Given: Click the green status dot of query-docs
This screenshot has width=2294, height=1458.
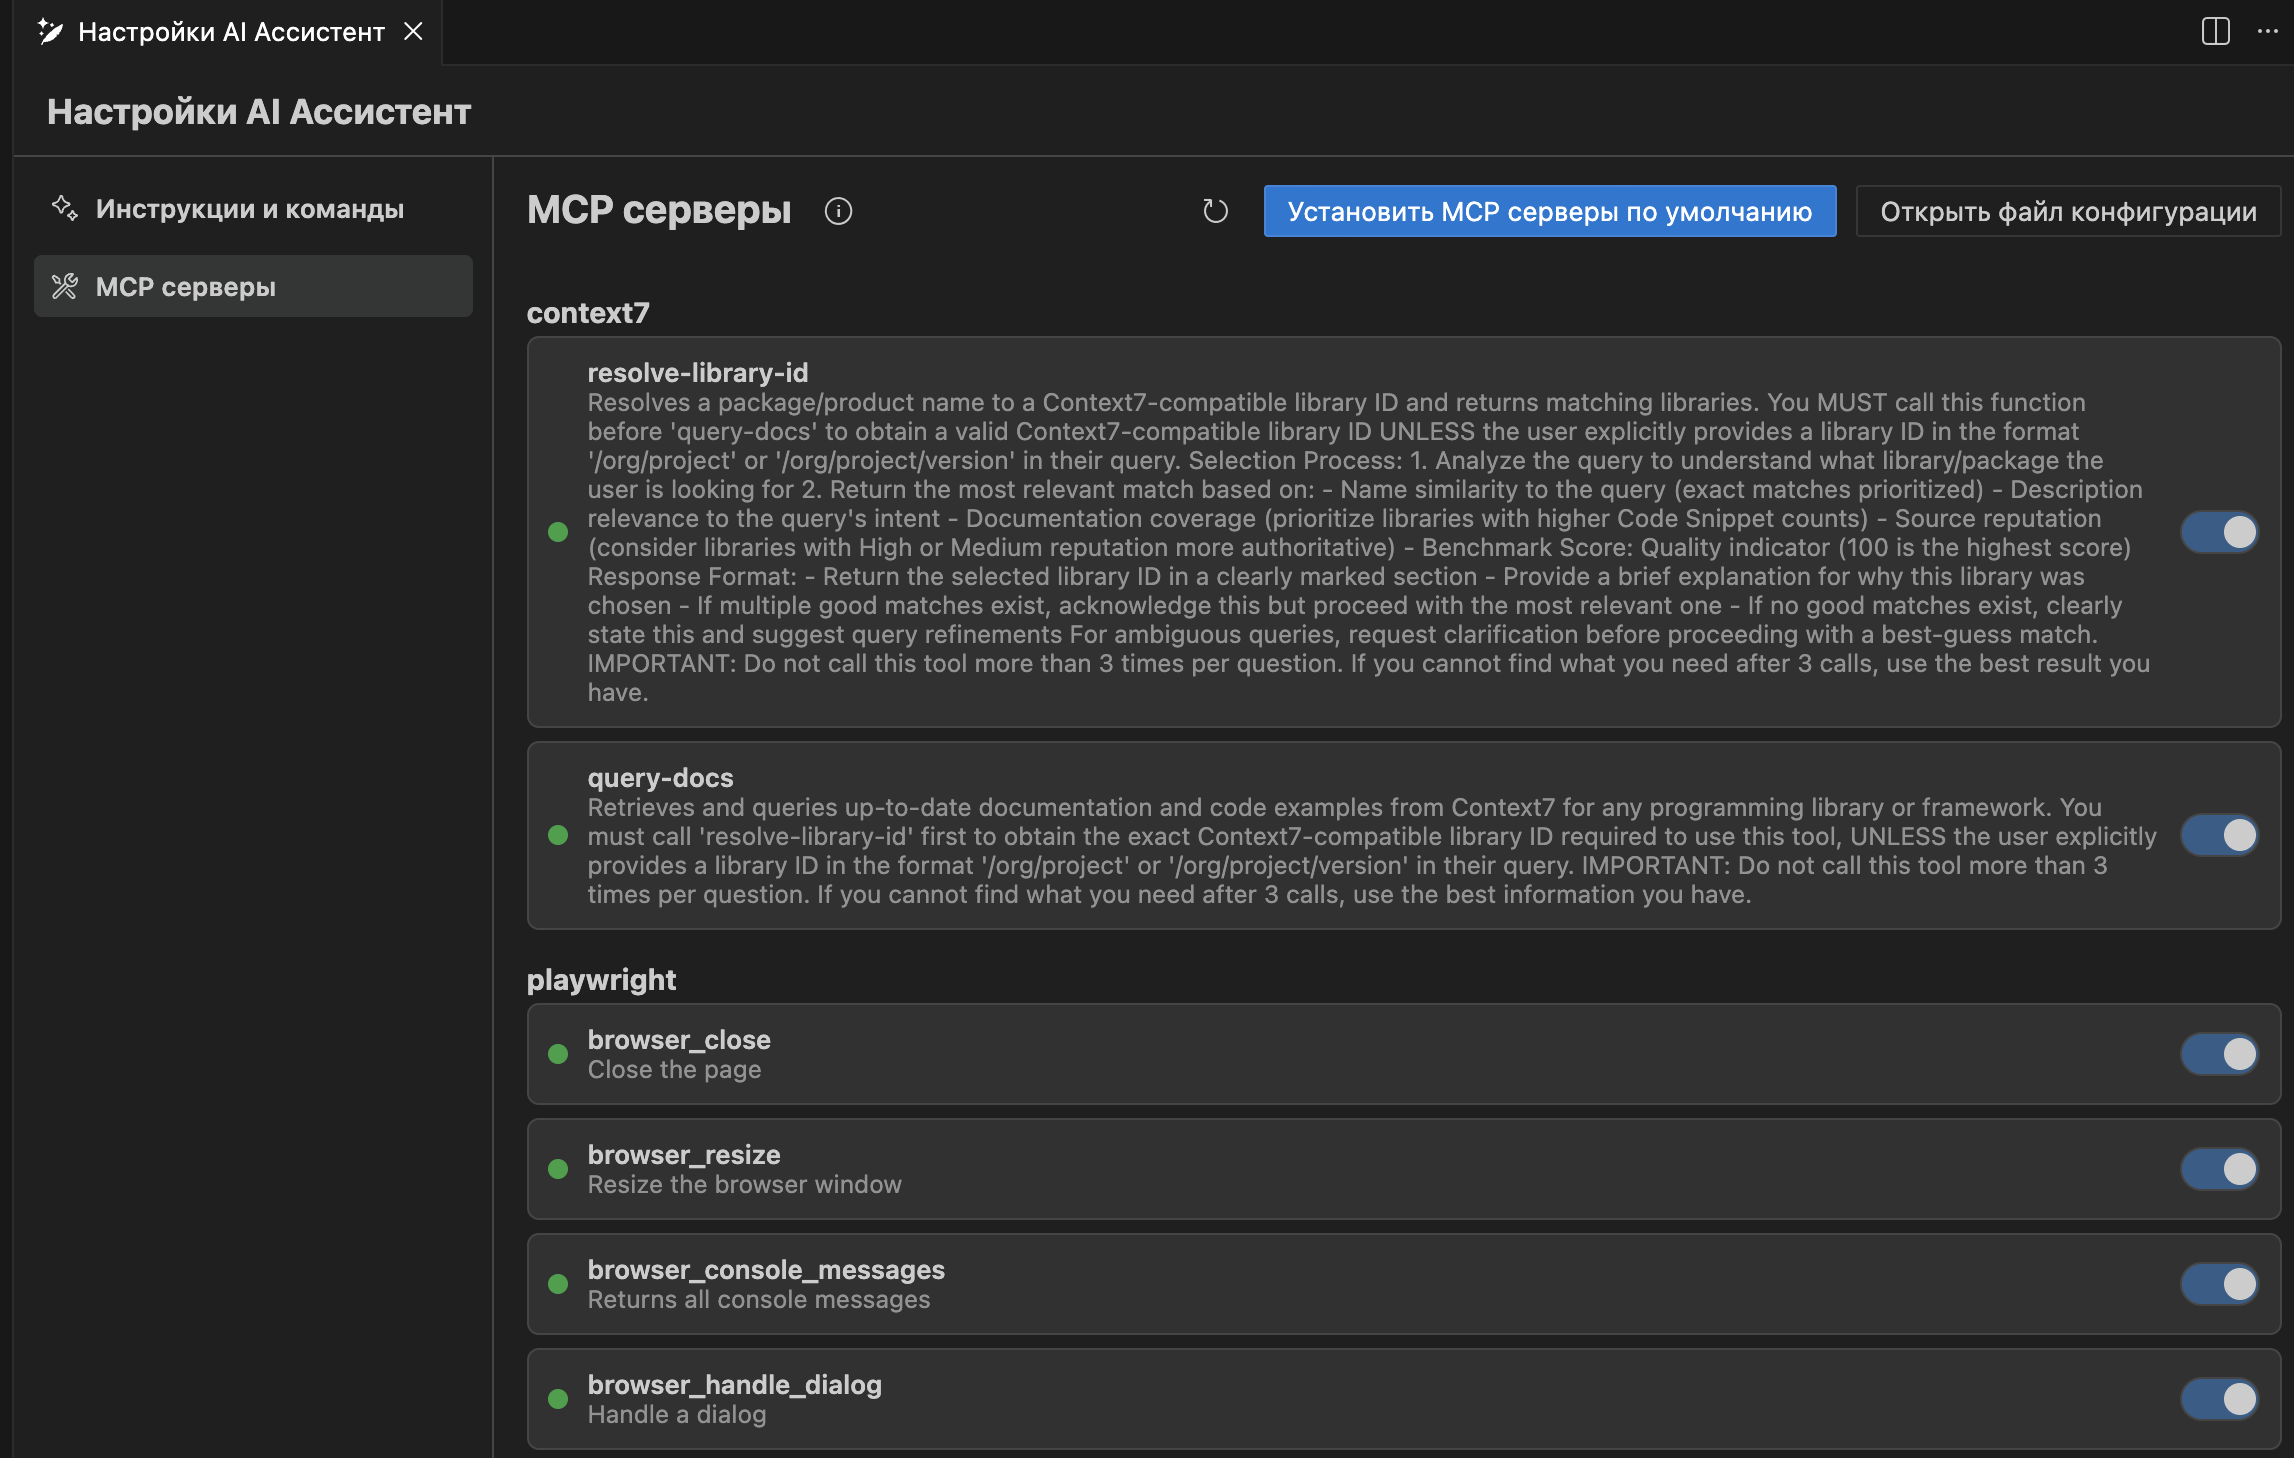Looking at the screenshot, I should click(x=558, y=835).
